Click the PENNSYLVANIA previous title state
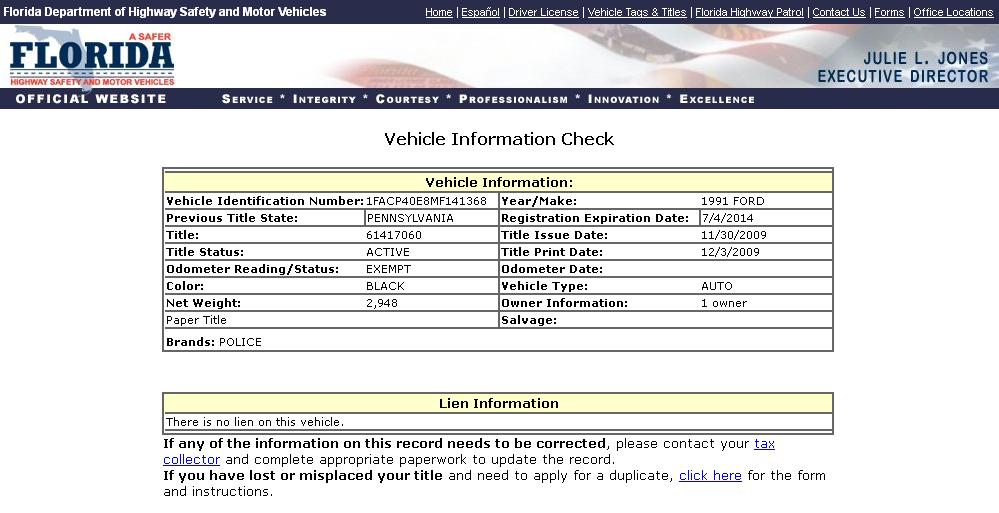 pos(410,218)
